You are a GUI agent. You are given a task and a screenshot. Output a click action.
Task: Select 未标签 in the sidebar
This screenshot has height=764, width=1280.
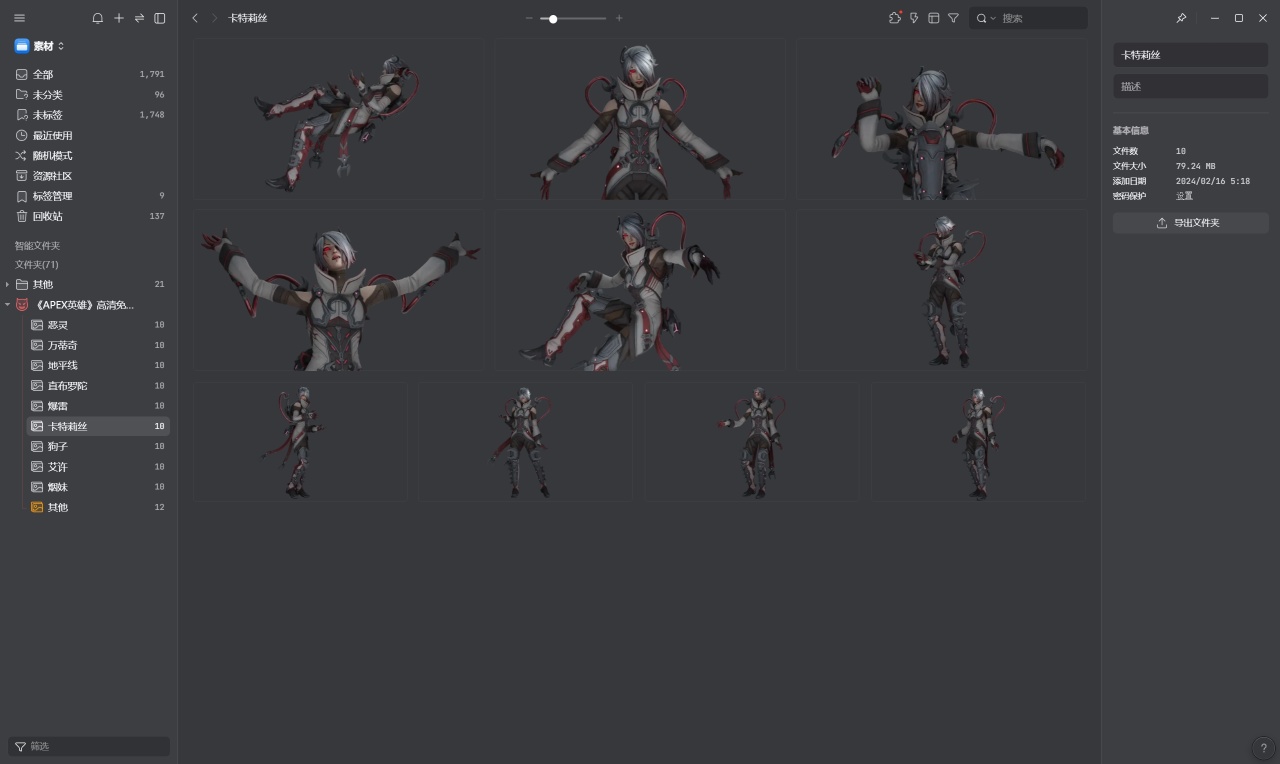click(x=89, y=115)
